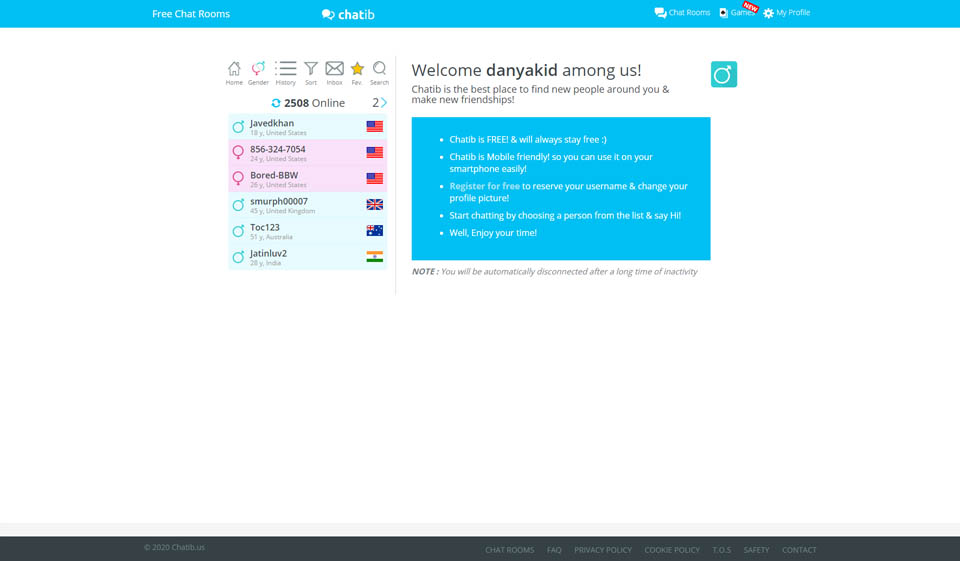
Task: Refresh the online users count
Action: click(x=276, y=103)
